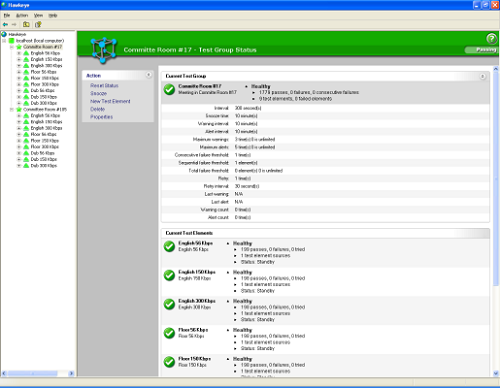
Task: Collapse the Committe Room #17 tree node
Action: point(12,47)
